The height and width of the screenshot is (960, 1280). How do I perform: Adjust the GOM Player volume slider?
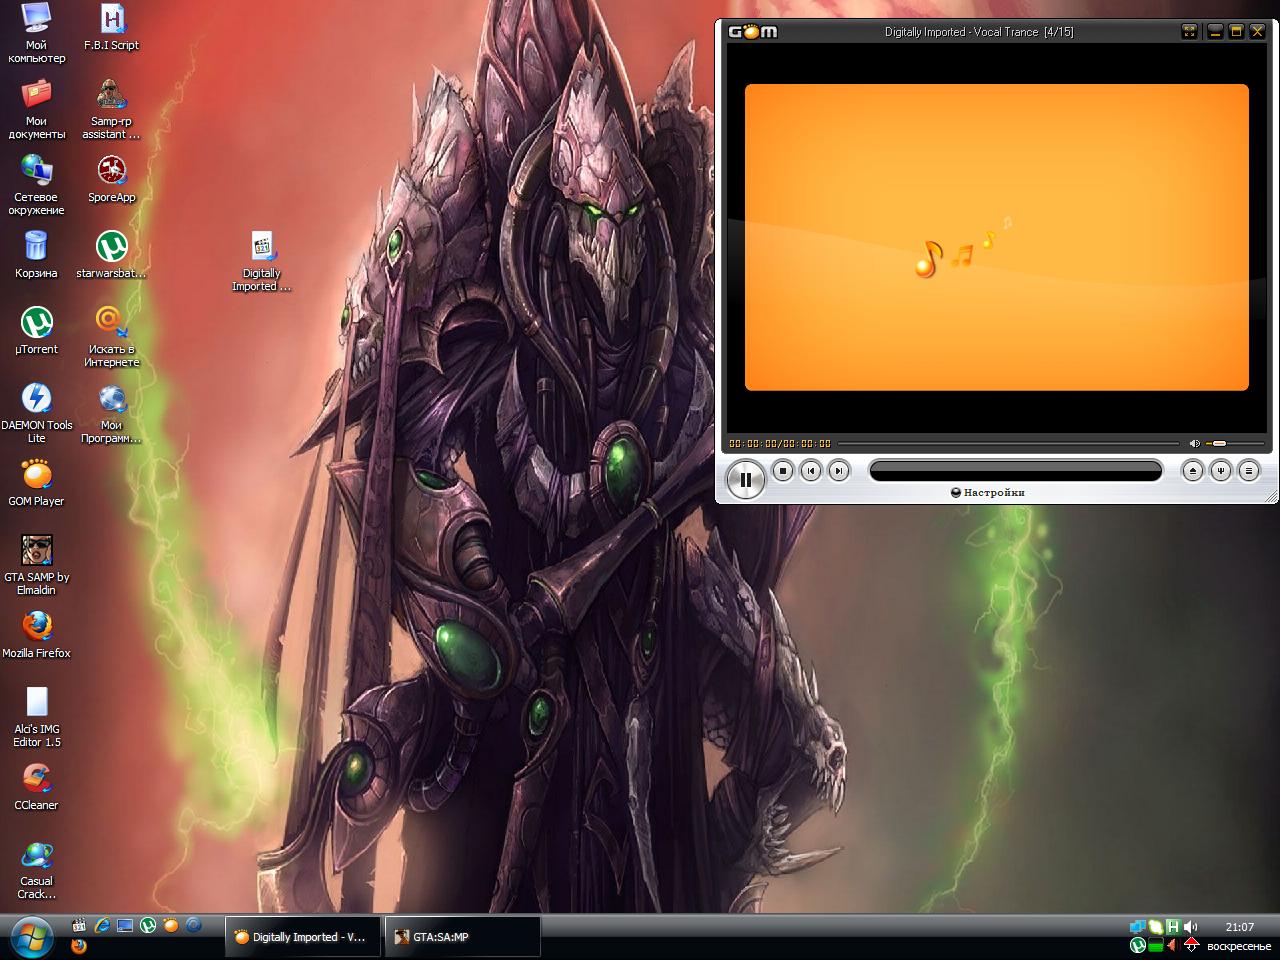(x=1234, y=443)
